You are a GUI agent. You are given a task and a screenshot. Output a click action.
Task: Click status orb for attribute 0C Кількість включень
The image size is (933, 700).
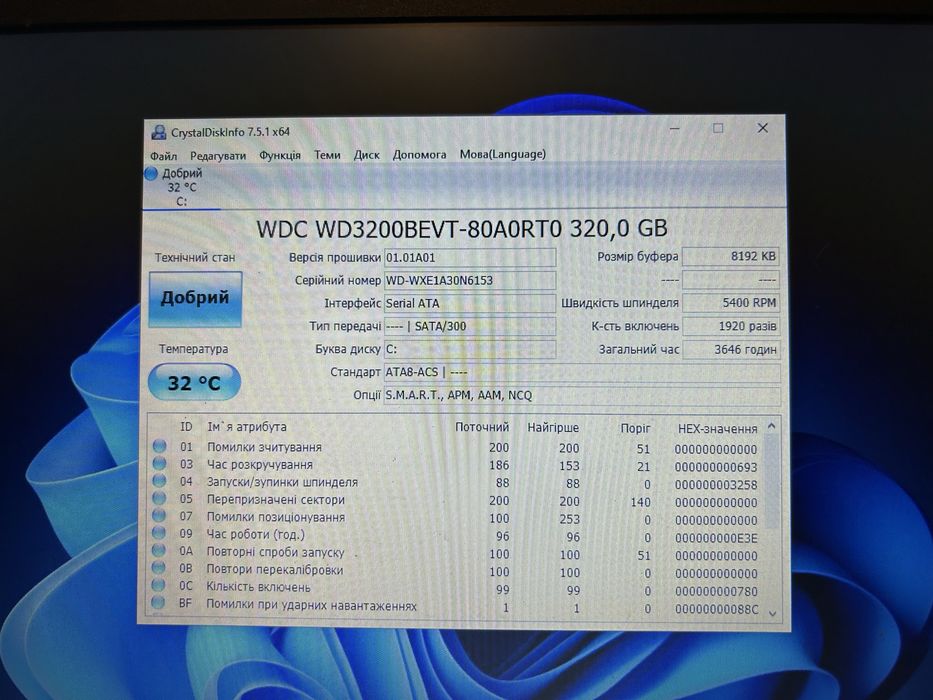158,585
